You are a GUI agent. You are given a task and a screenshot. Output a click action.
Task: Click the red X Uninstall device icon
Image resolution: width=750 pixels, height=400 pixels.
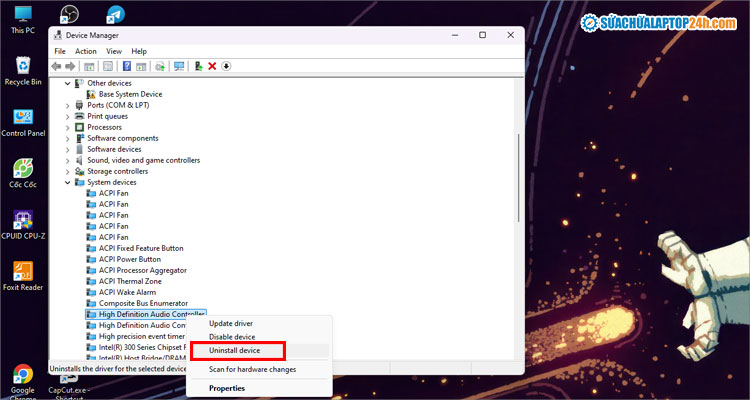coord(212,66)
